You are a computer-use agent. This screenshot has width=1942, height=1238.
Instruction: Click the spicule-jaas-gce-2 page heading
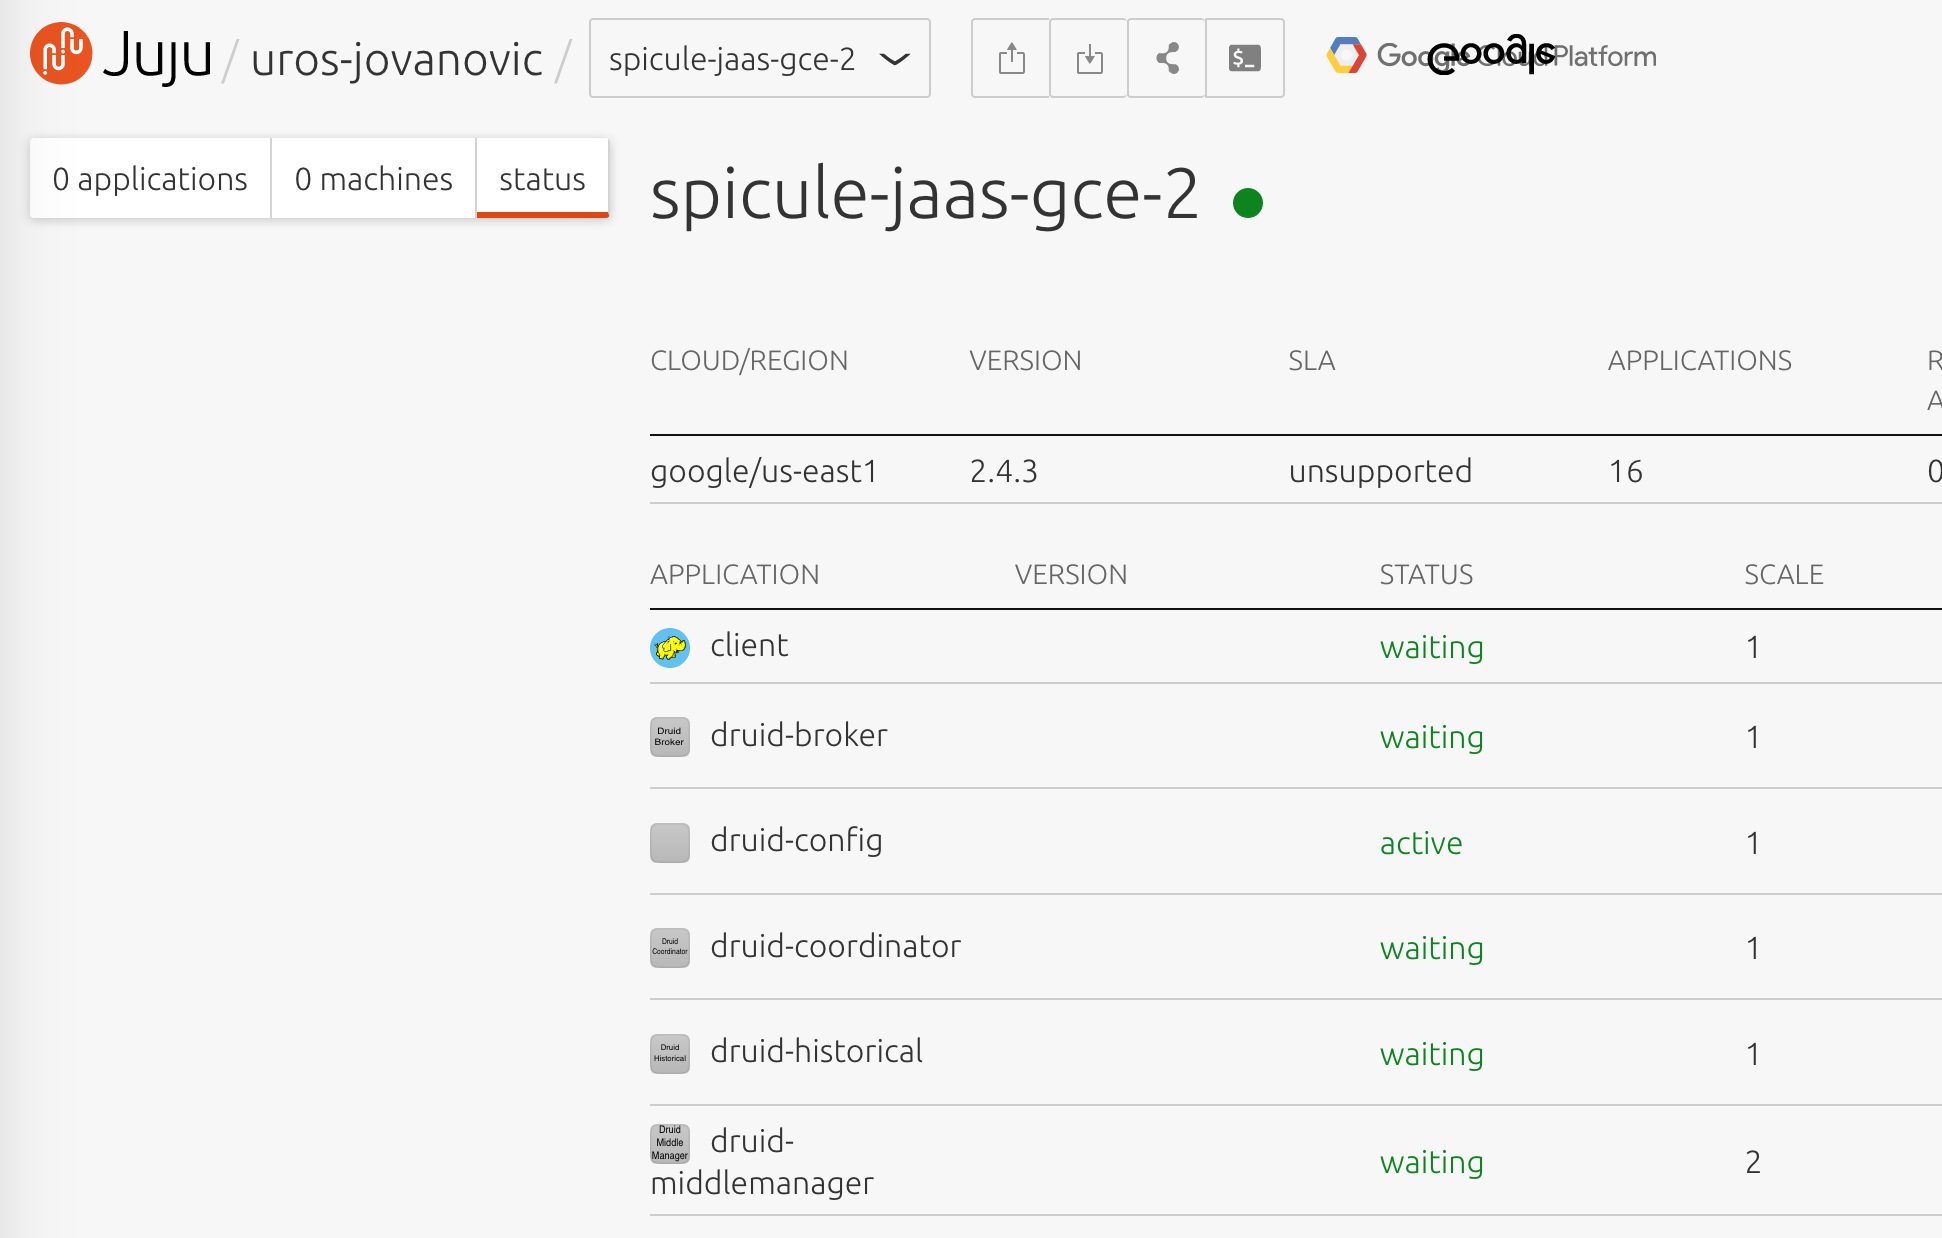coord(925,195)
